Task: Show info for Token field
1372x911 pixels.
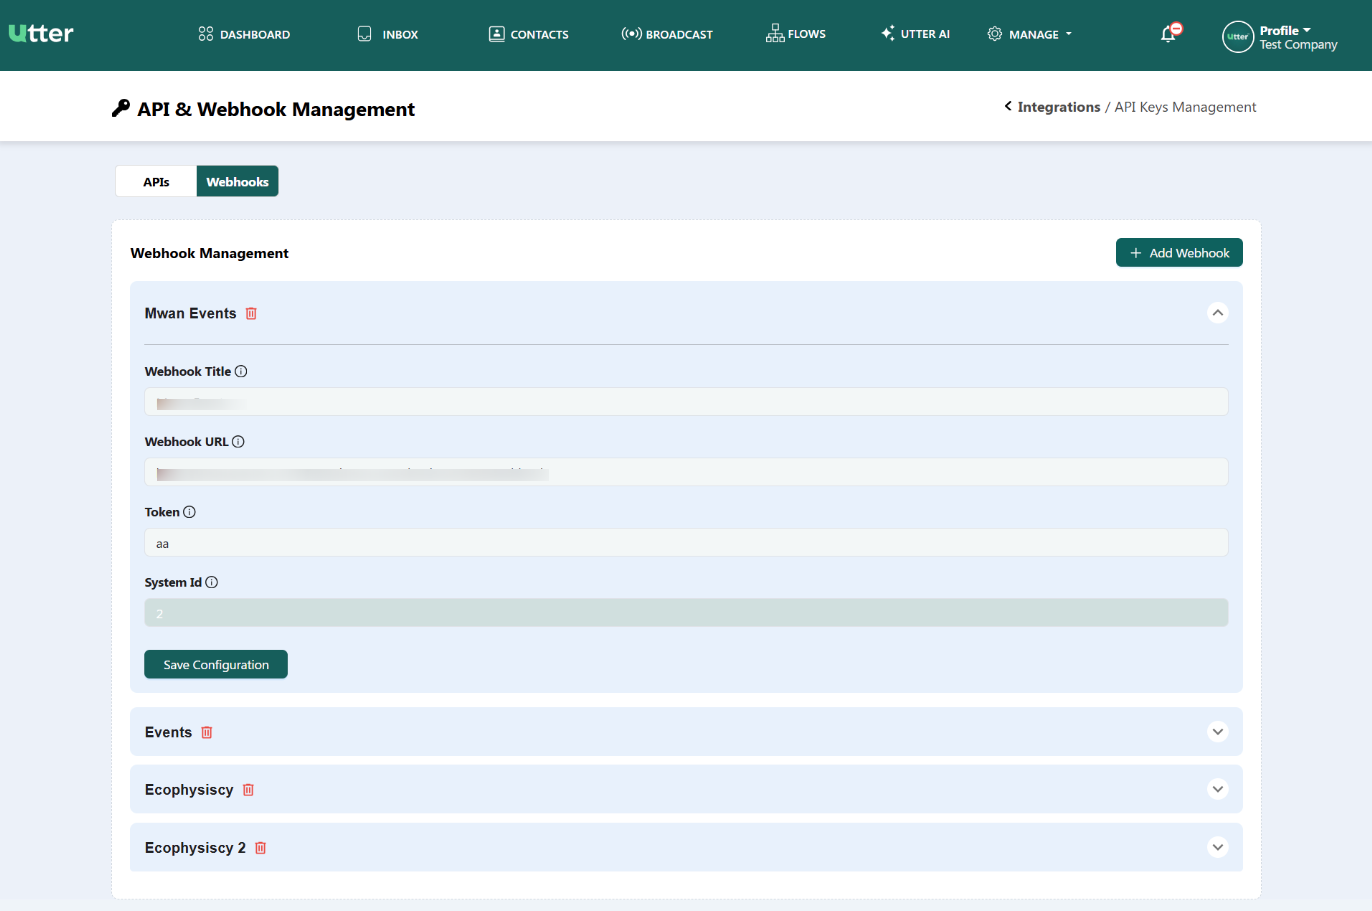Action: 189,512
